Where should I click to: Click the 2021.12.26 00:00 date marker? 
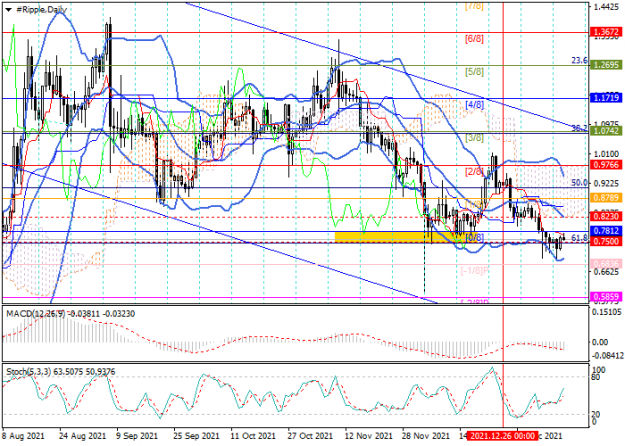click(502, 435)
